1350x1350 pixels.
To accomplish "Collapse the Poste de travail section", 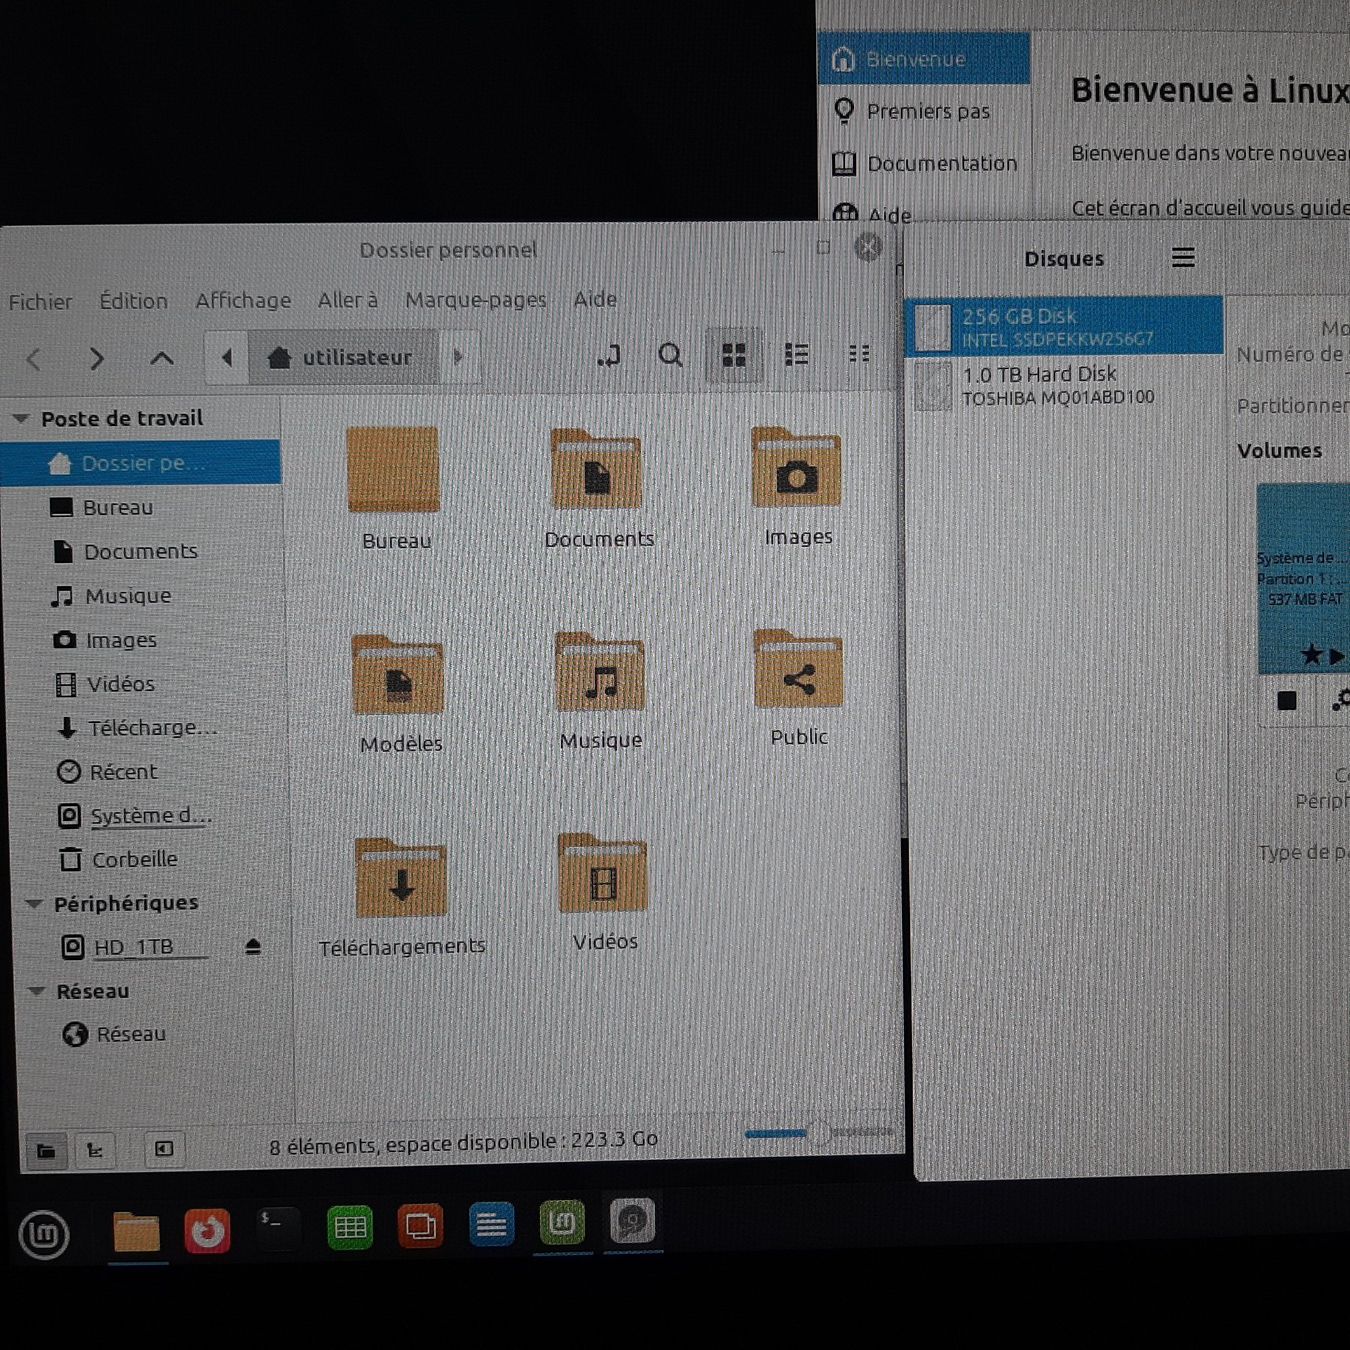I will (x=20, y=419).
